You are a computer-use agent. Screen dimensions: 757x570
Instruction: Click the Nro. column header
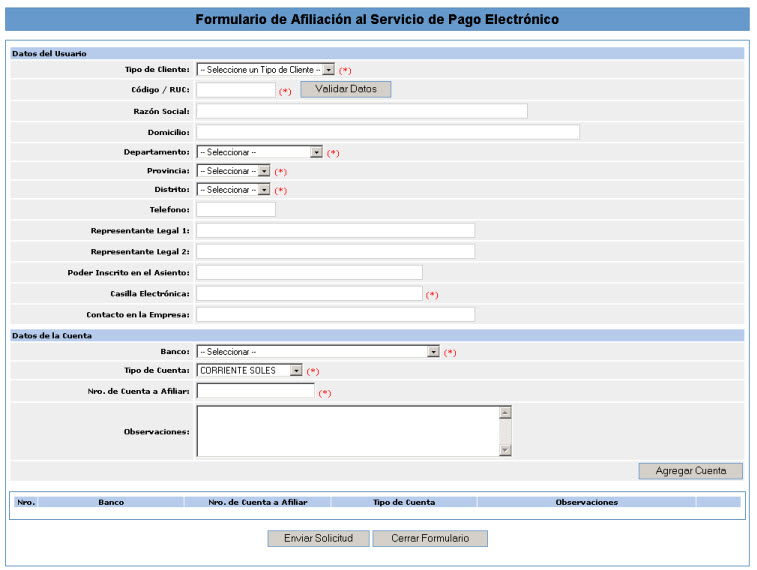click(x=26, y=502)
